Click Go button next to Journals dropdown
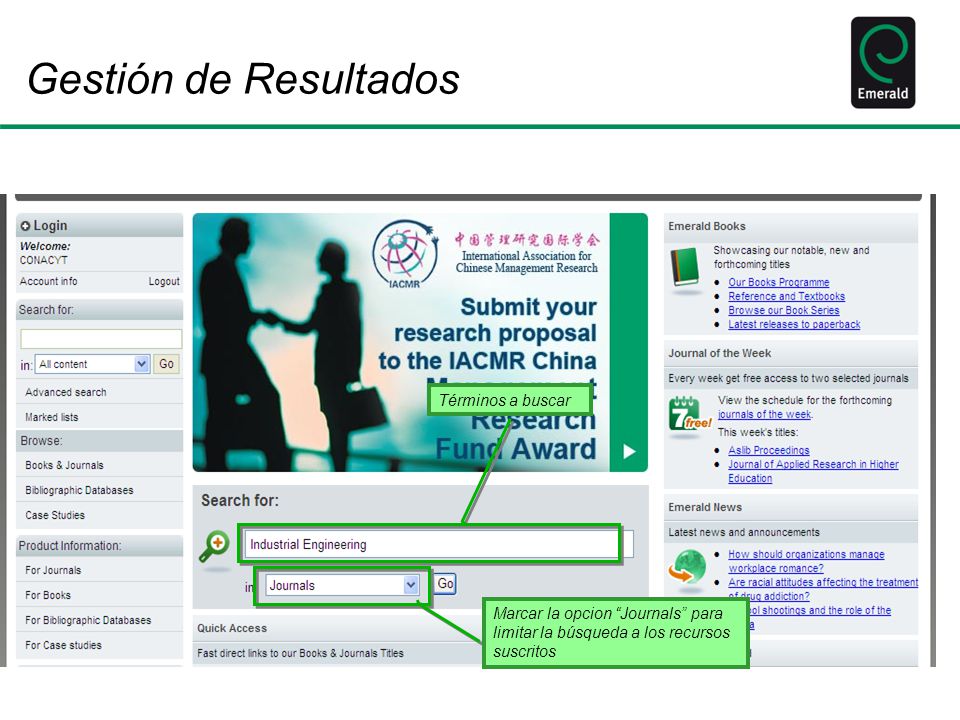This screenshot has width=960, height=720. coord(445,583)
